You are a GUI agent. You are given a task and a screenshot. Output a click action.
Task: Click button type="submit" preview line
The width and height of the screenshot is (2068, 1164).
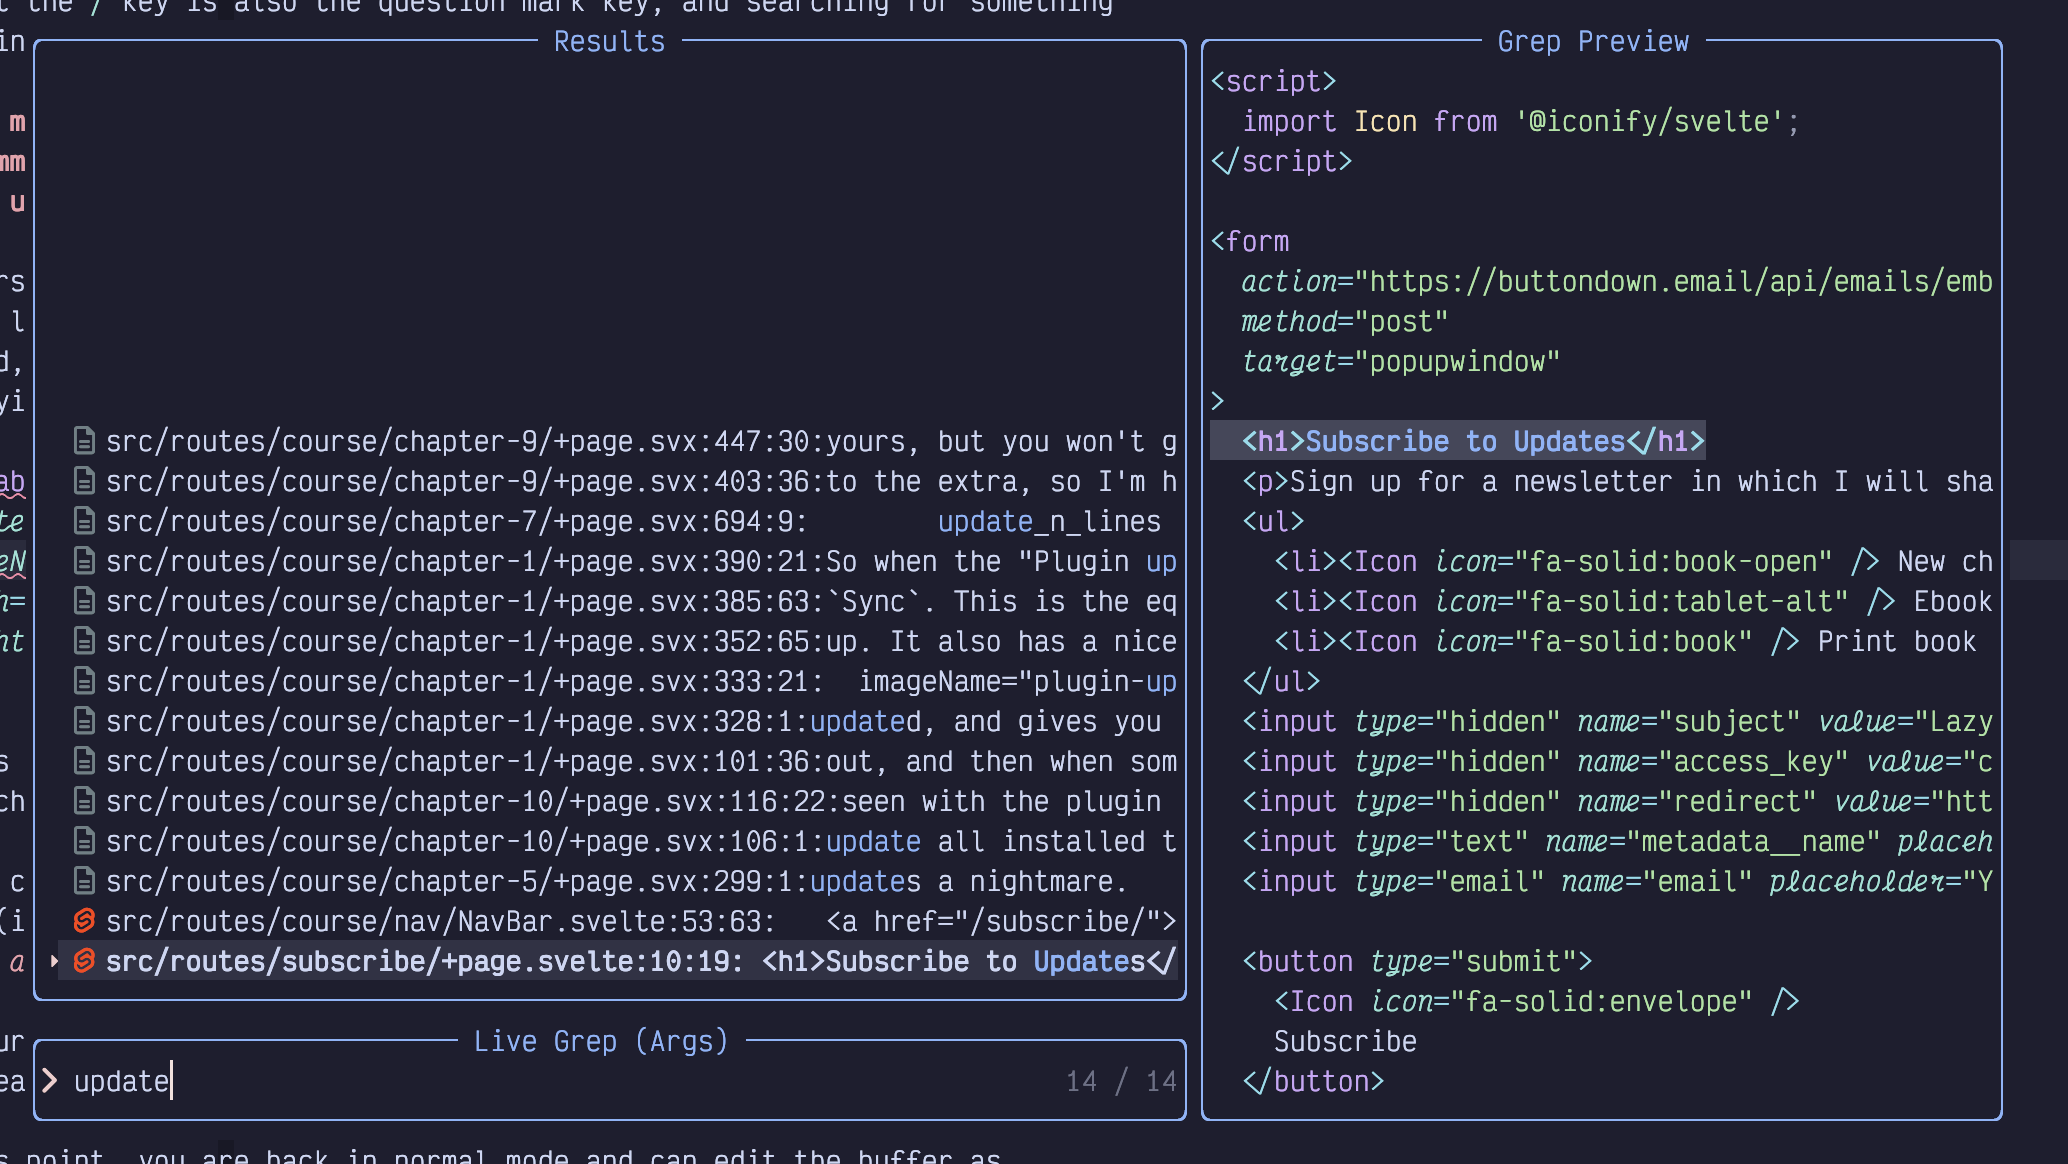(x=1417, y=961)
